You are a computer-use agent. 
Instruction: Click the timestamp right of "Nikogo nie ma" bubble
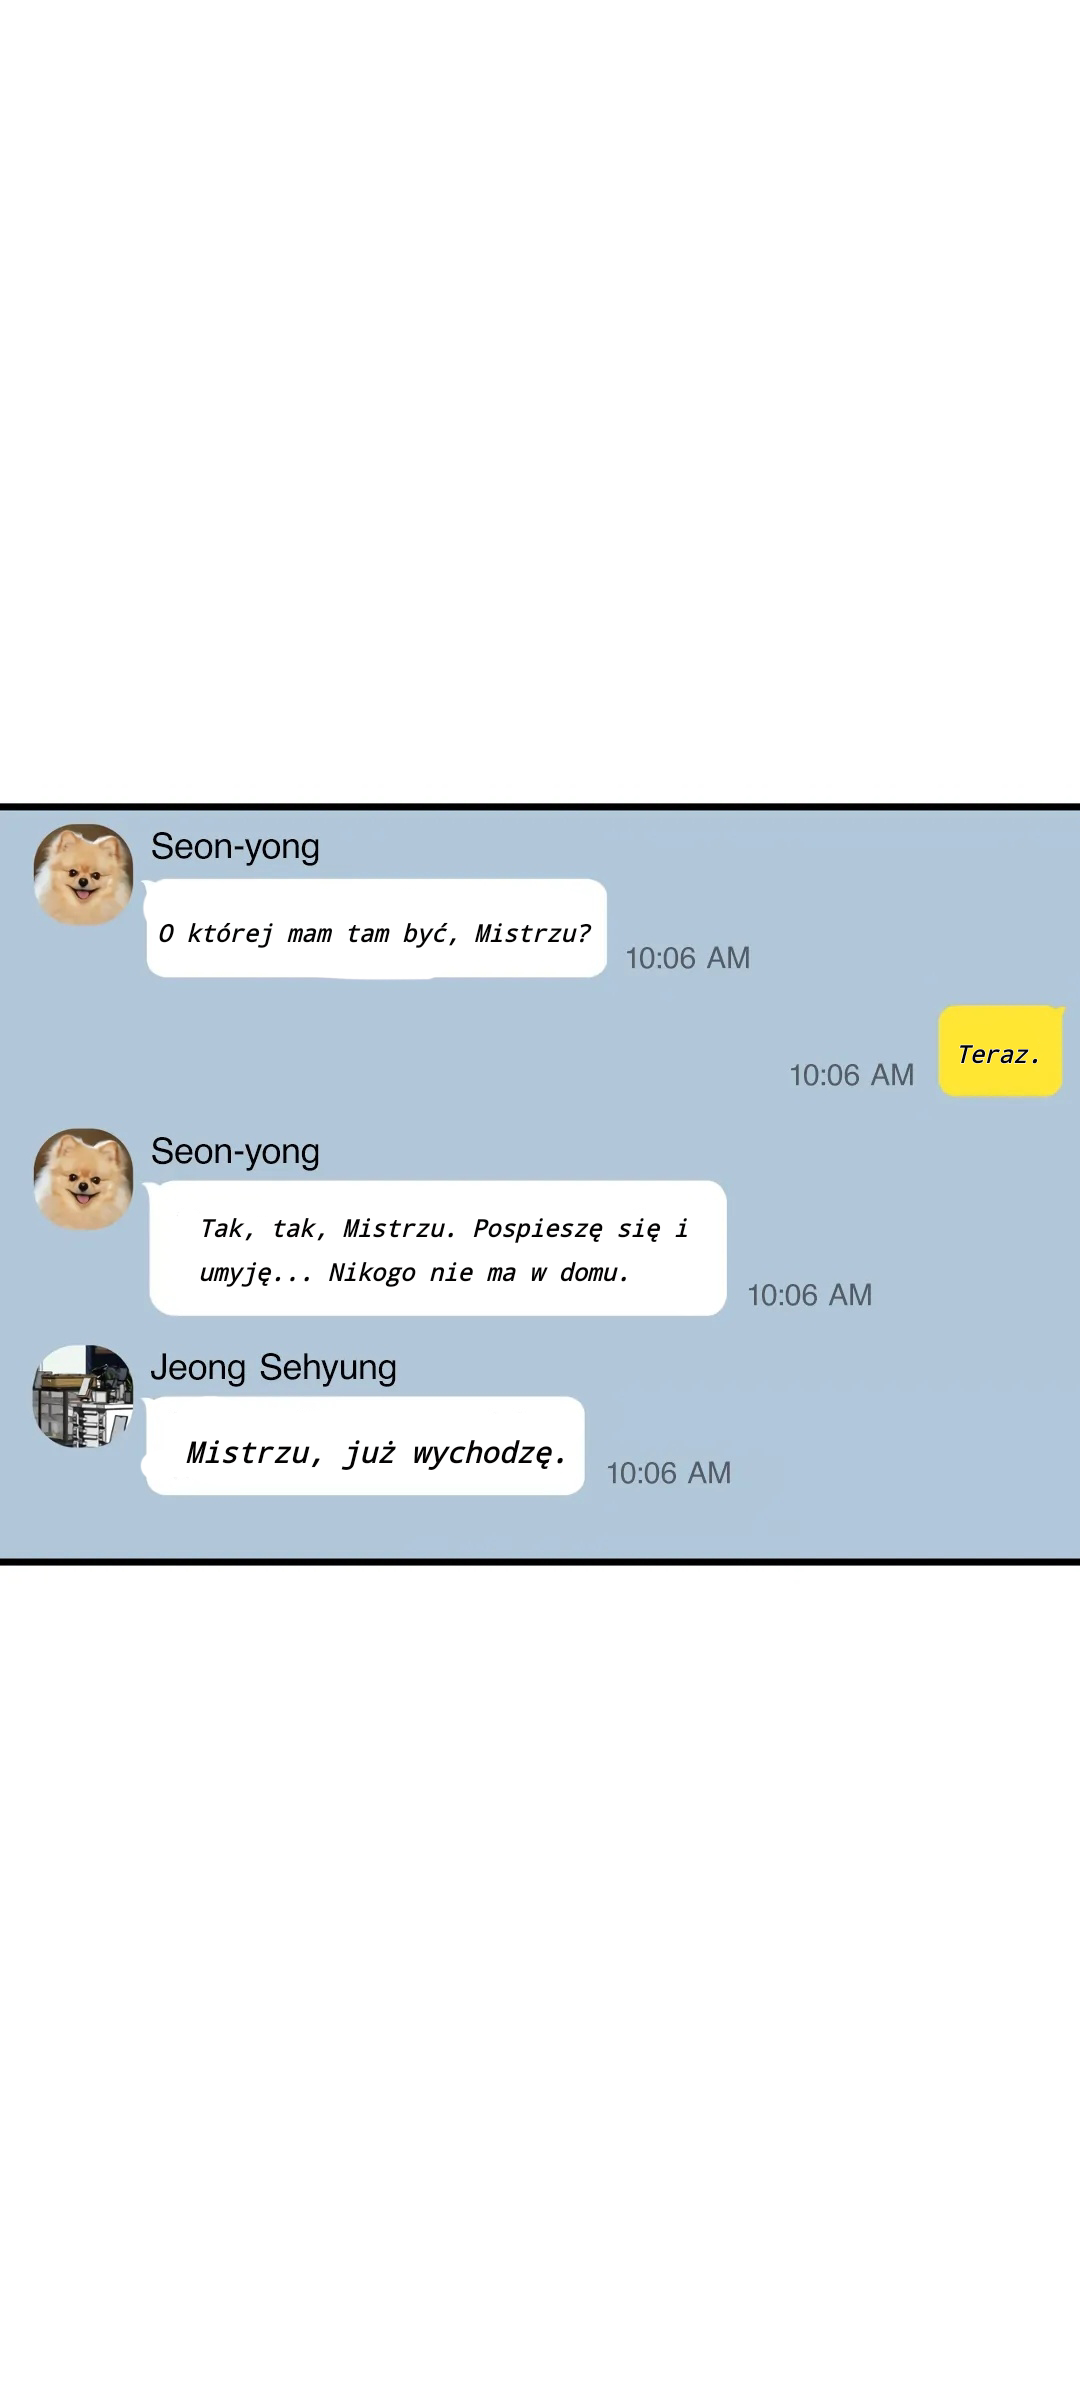810,1295
